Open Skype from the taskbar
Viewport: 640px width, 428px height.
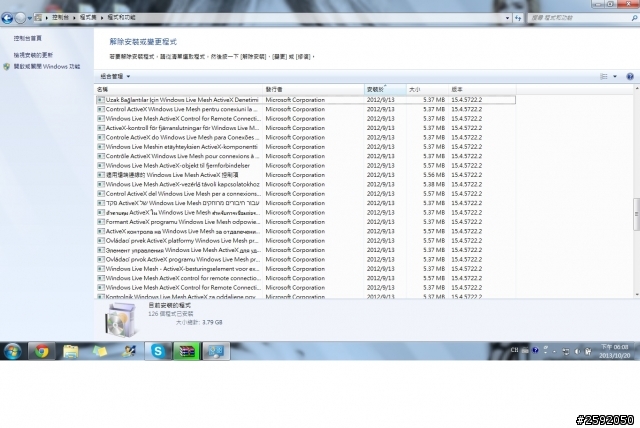coord(158,351)
